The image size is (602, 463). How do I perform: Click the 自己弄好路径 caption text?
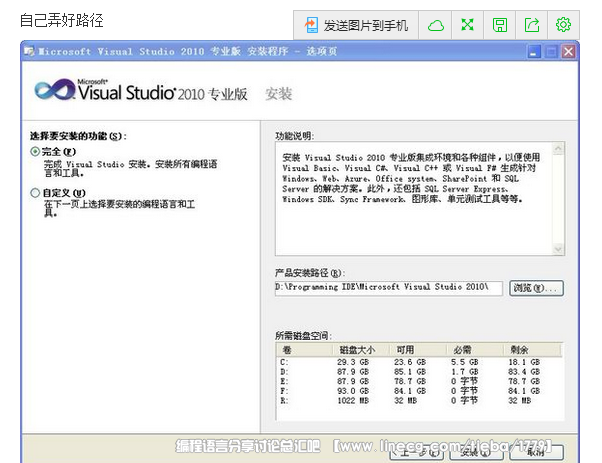61,20
